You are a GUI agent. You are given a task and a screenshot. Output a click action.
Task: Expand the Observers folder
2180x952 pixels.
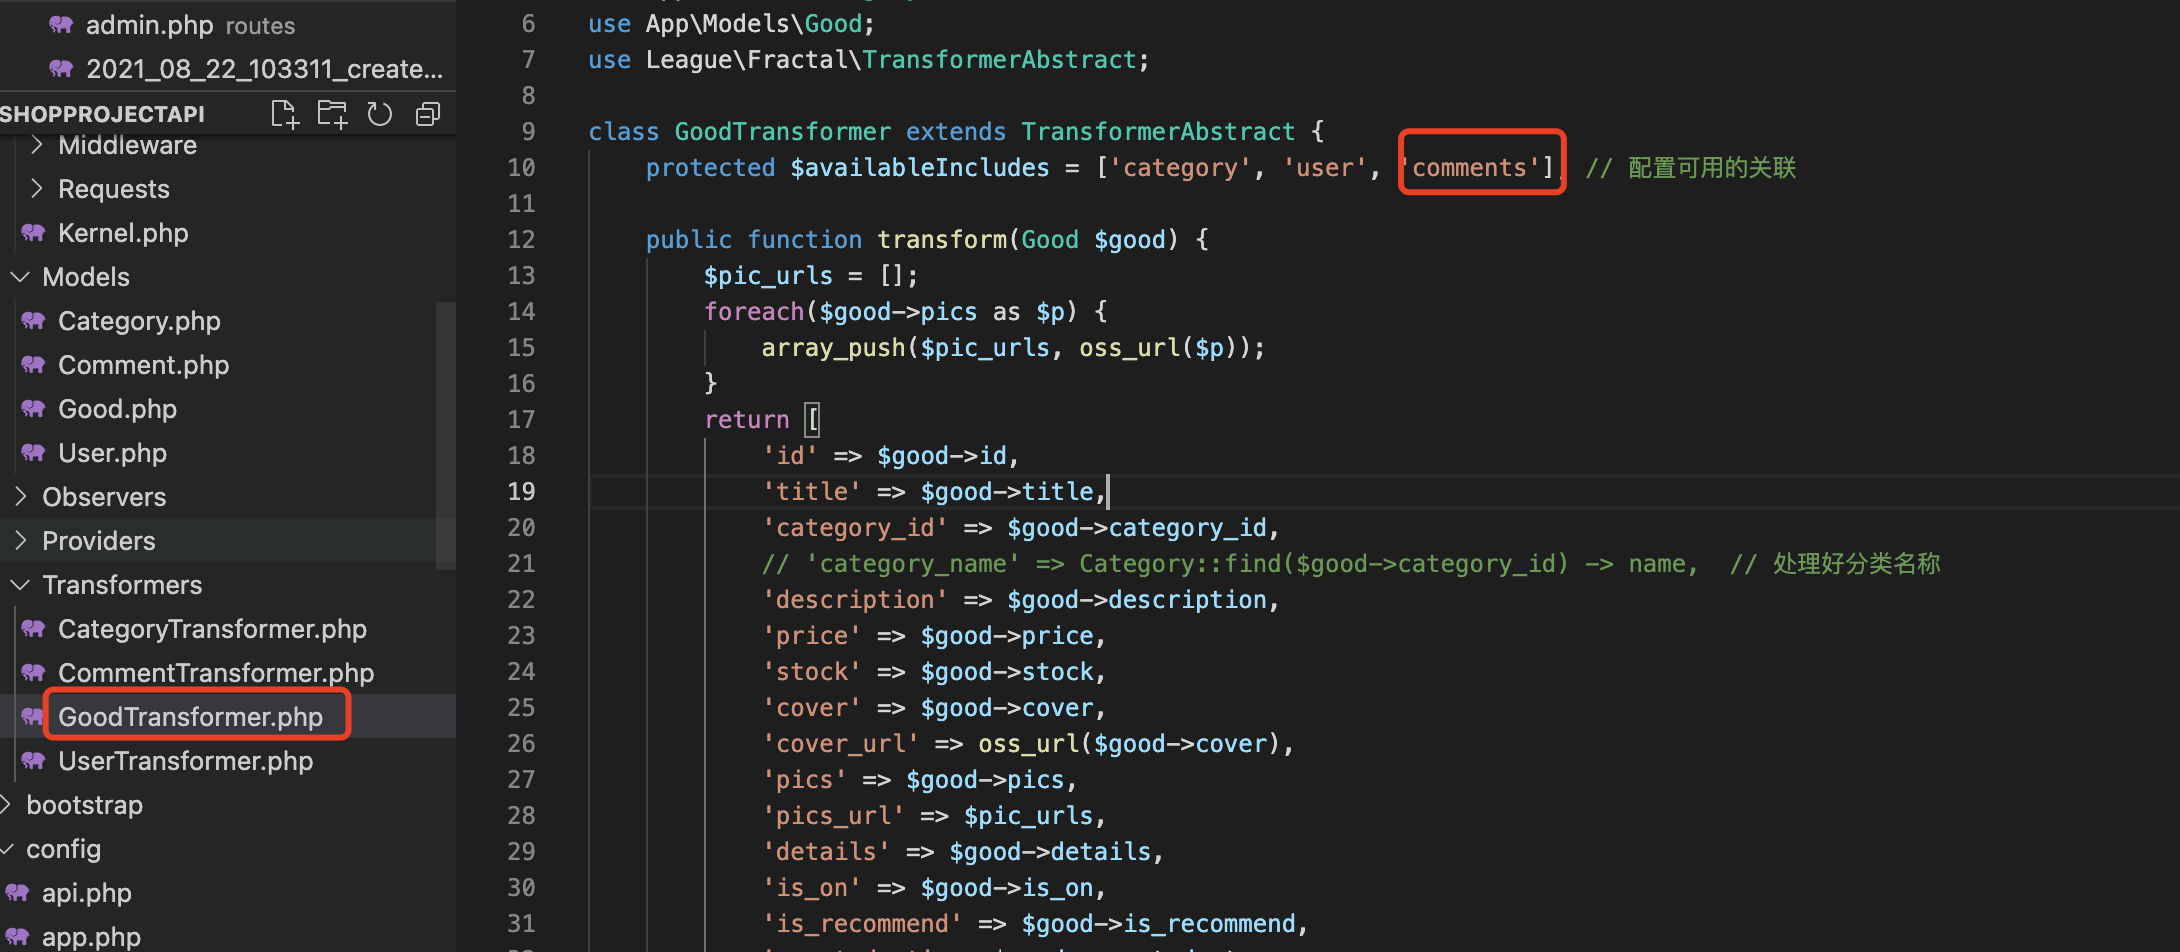[x=21, y=497]
